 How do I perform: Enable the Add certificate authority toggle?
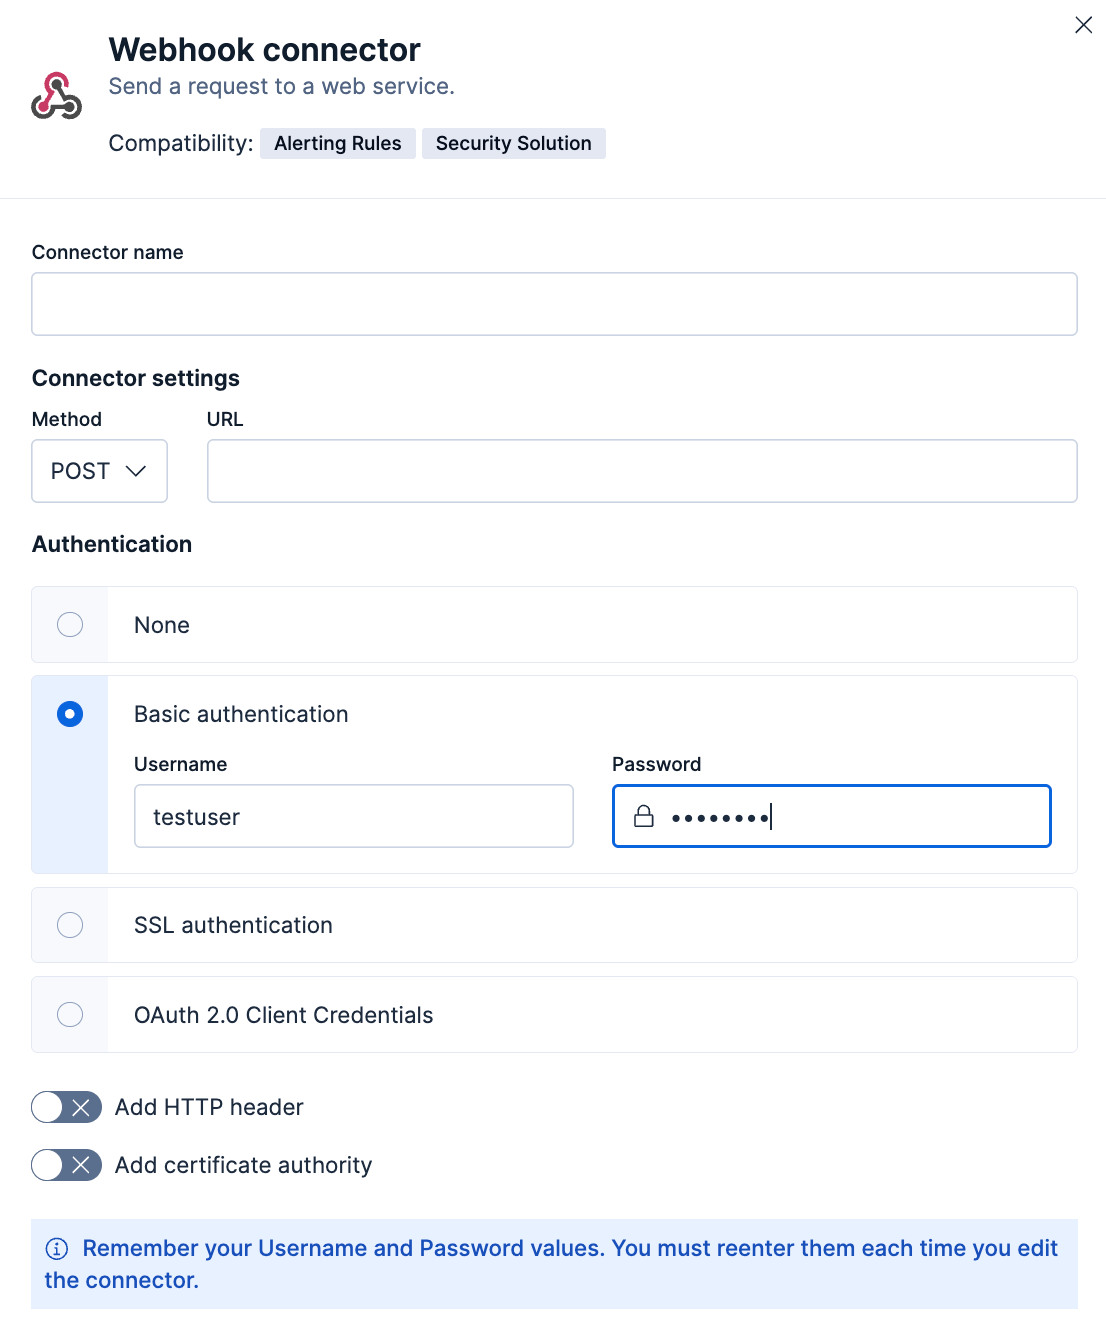tap(66, 1165)
